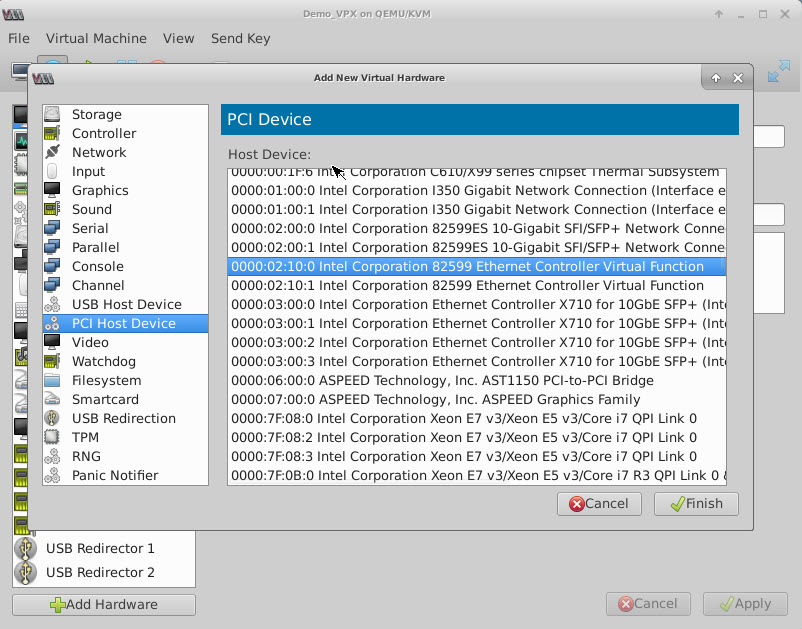Click the Controller card icon
This screenshot has height=629, width=802.
tap(52, 133)
